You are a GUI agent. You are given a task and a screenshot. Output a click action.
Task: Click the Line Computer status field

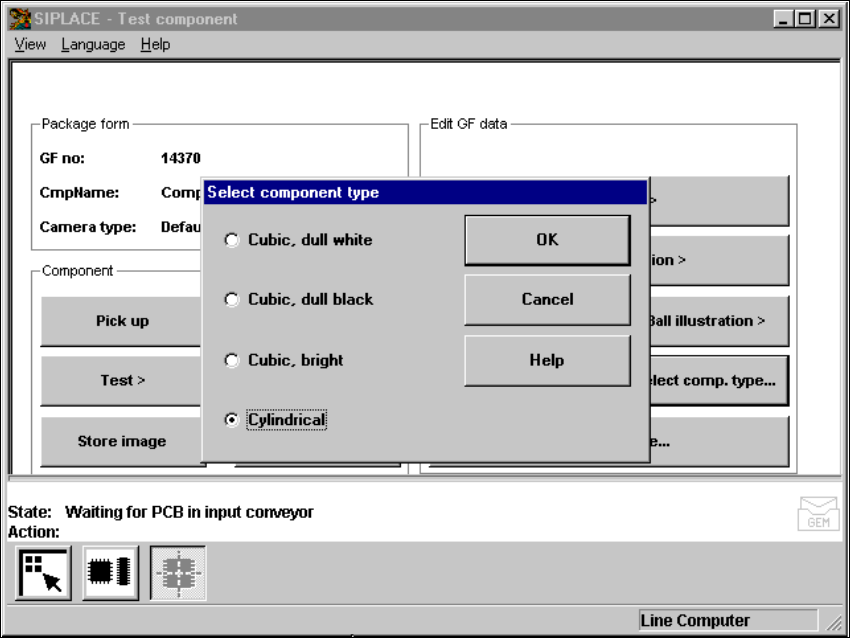[x=728, y=620]
